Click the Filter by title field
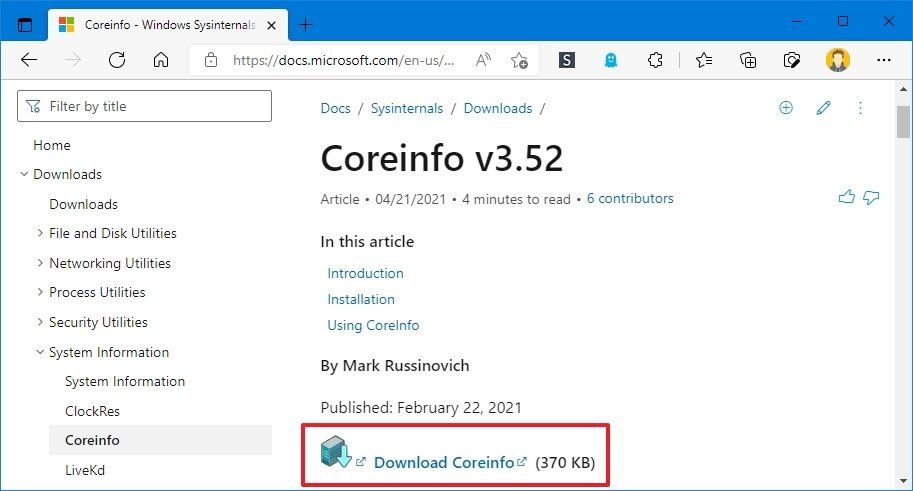The height and width of the screenshot is (491, 913). tap(144, 106)
